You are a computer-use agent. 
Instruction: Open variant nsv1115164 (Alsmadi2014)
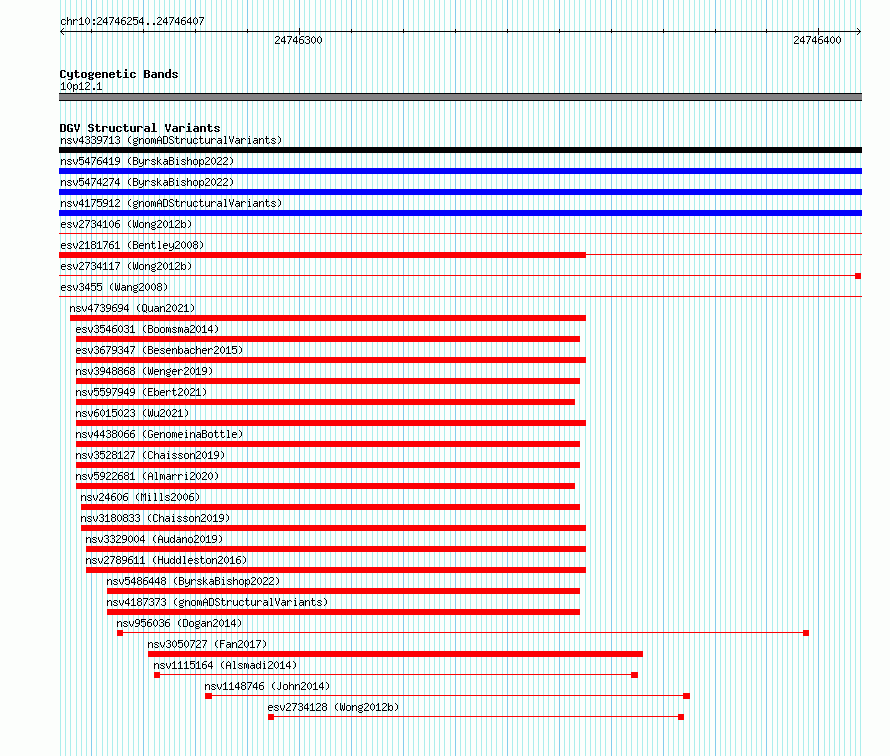point(225,665)
